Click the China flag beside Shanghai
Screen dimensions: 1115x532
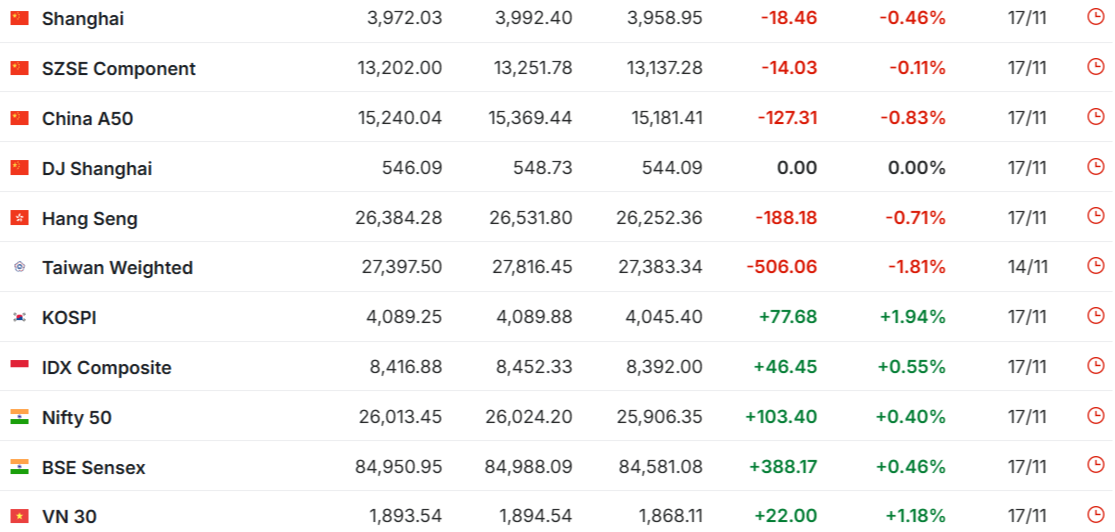click(20, 18)
